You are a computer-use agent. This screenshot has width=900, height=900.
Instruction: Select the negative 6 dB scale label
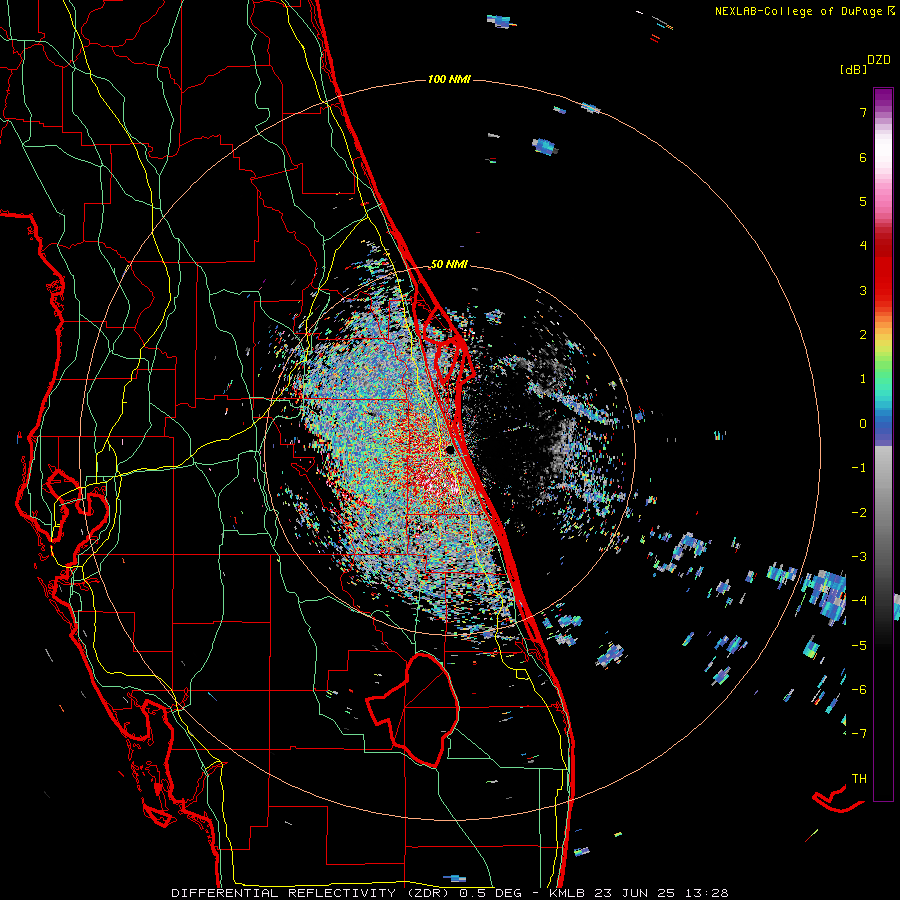click(x=859, y=690)
